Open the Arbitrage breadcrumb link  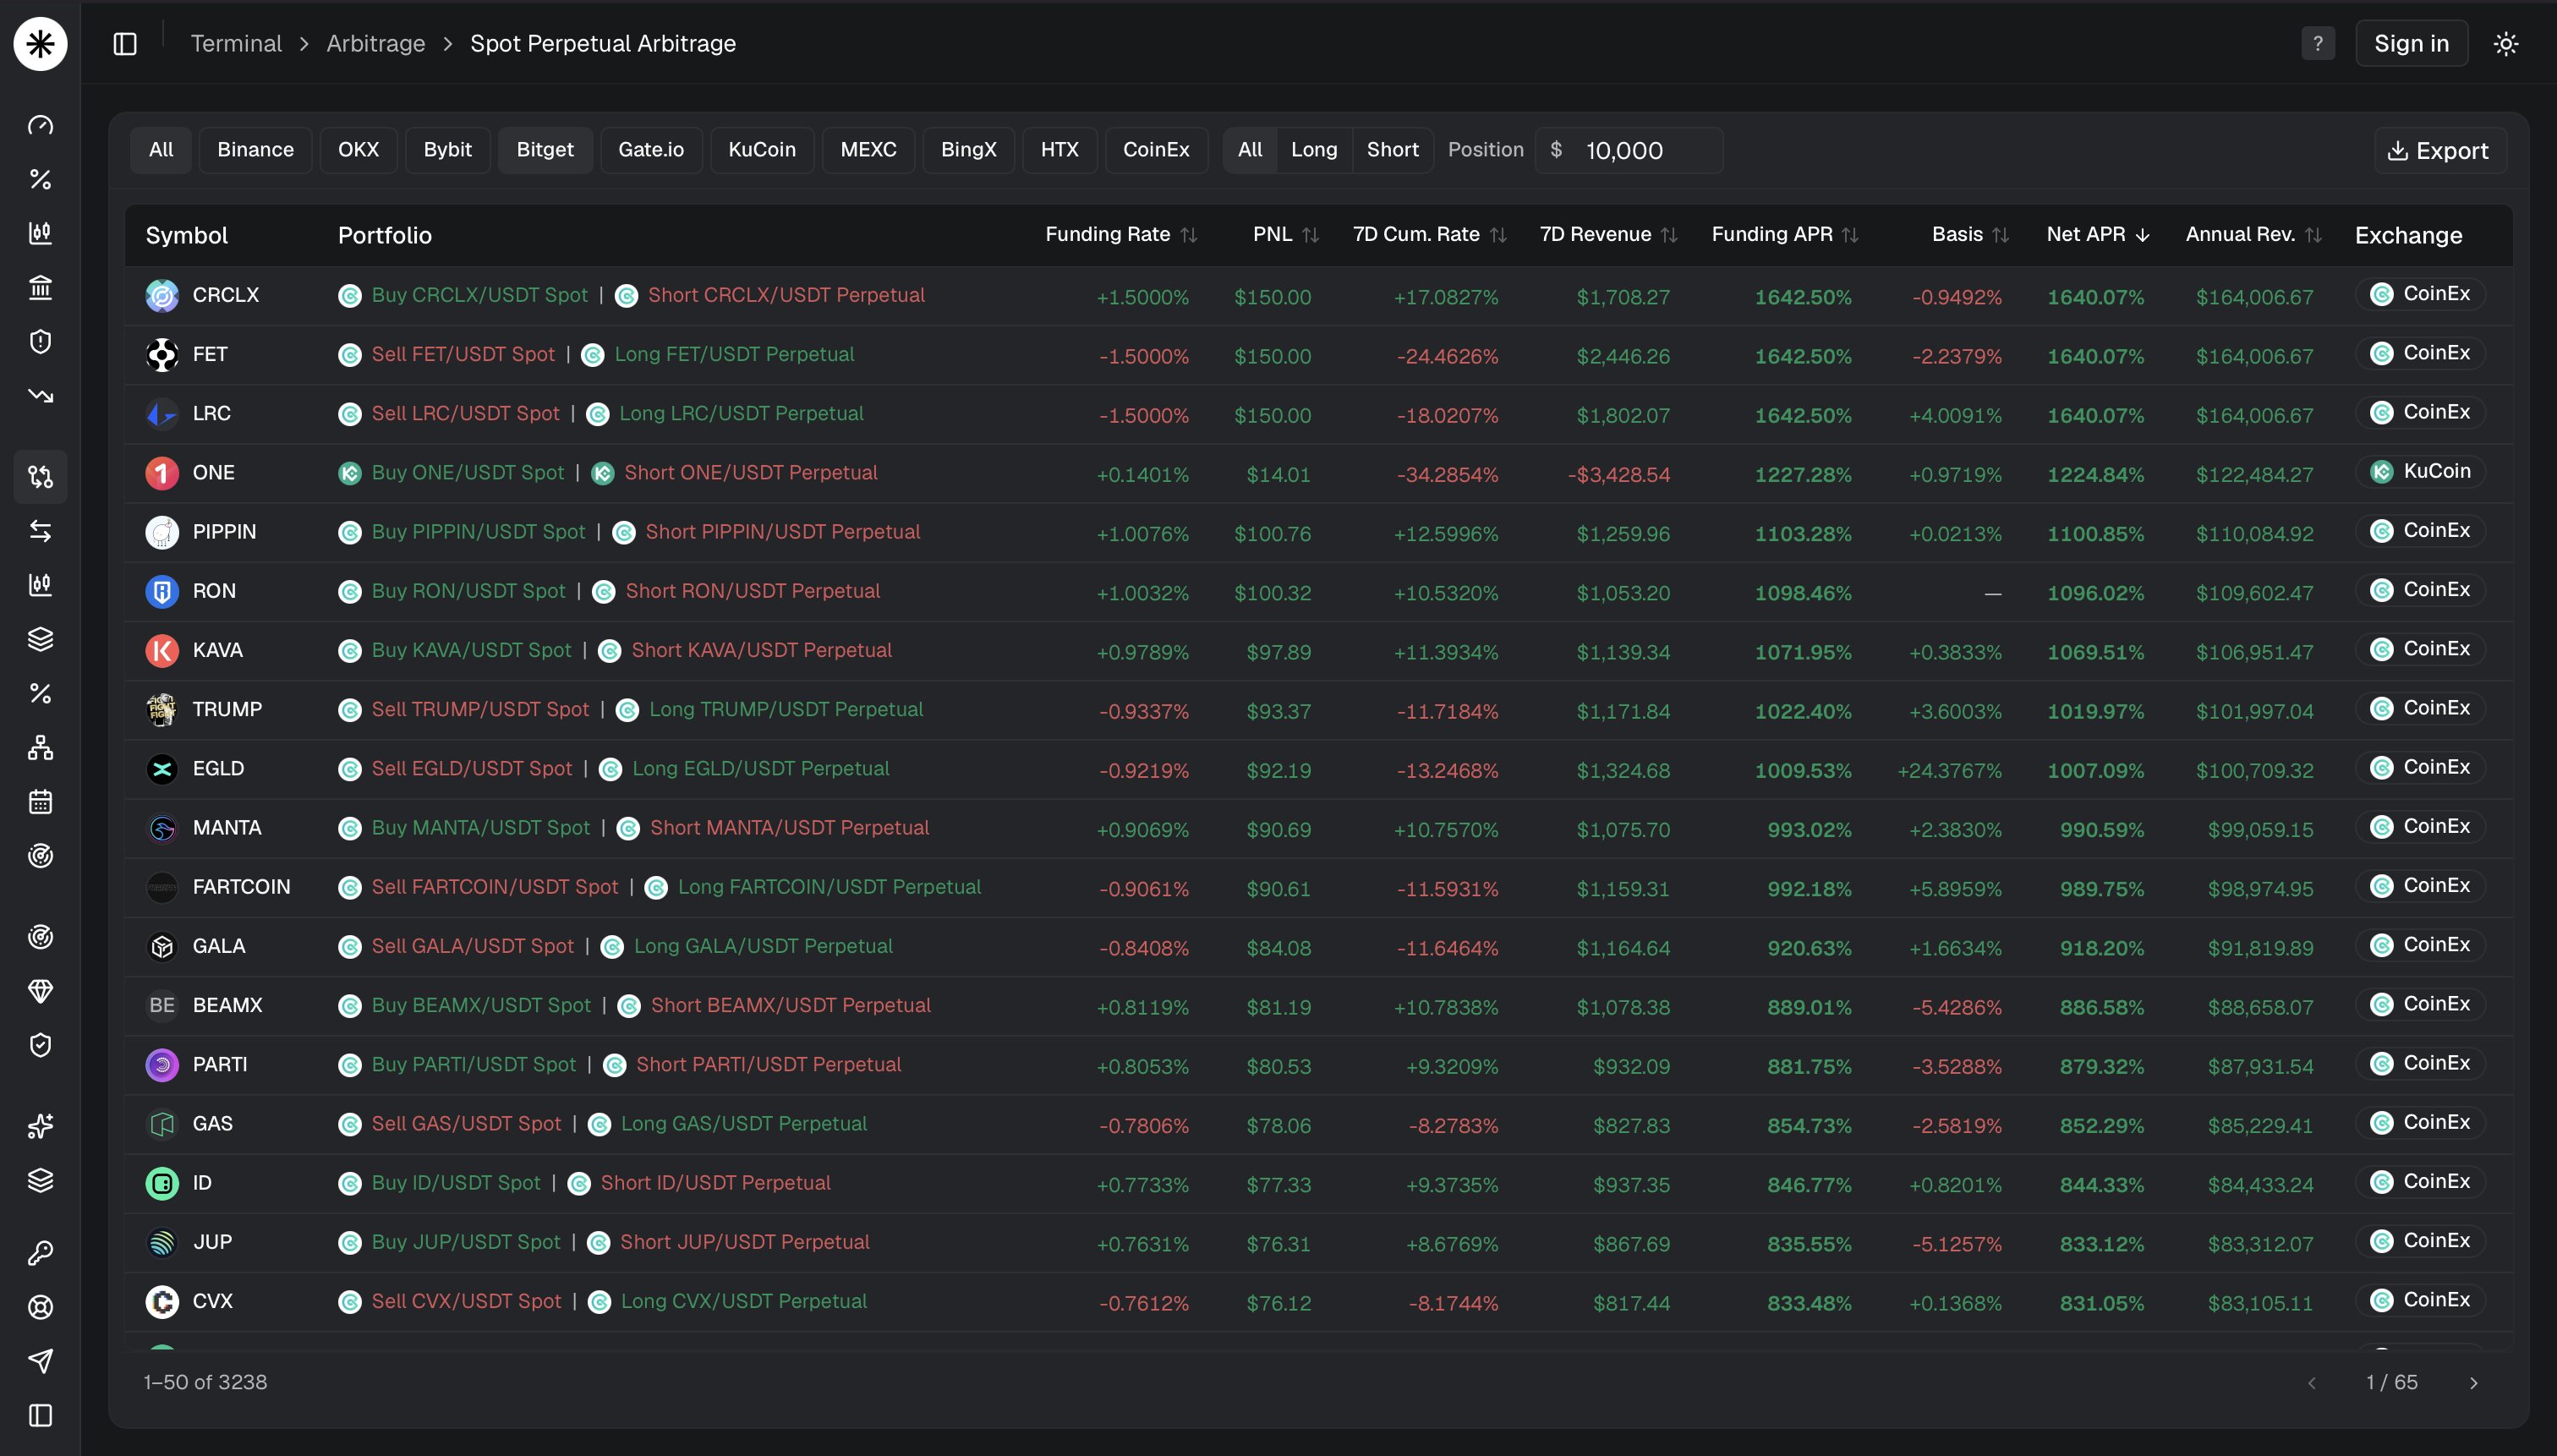[x=376, y=44]
